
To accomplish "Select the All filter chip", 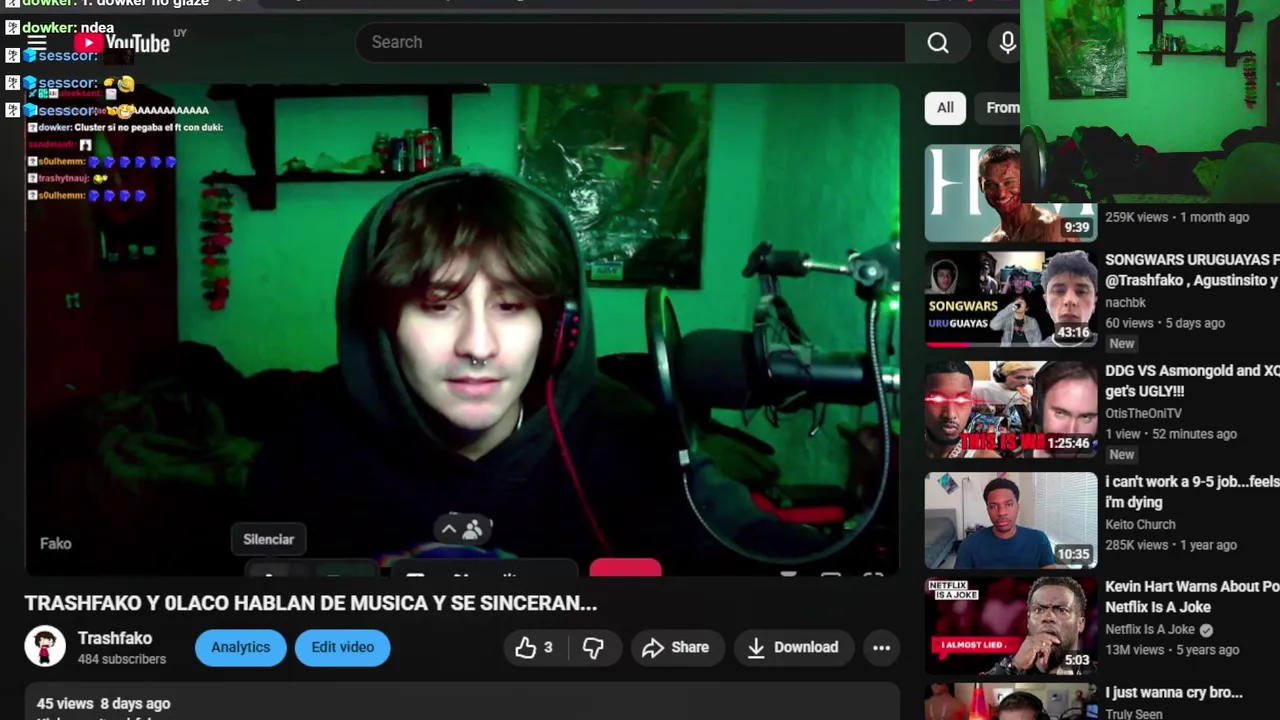I will [945, 108].
